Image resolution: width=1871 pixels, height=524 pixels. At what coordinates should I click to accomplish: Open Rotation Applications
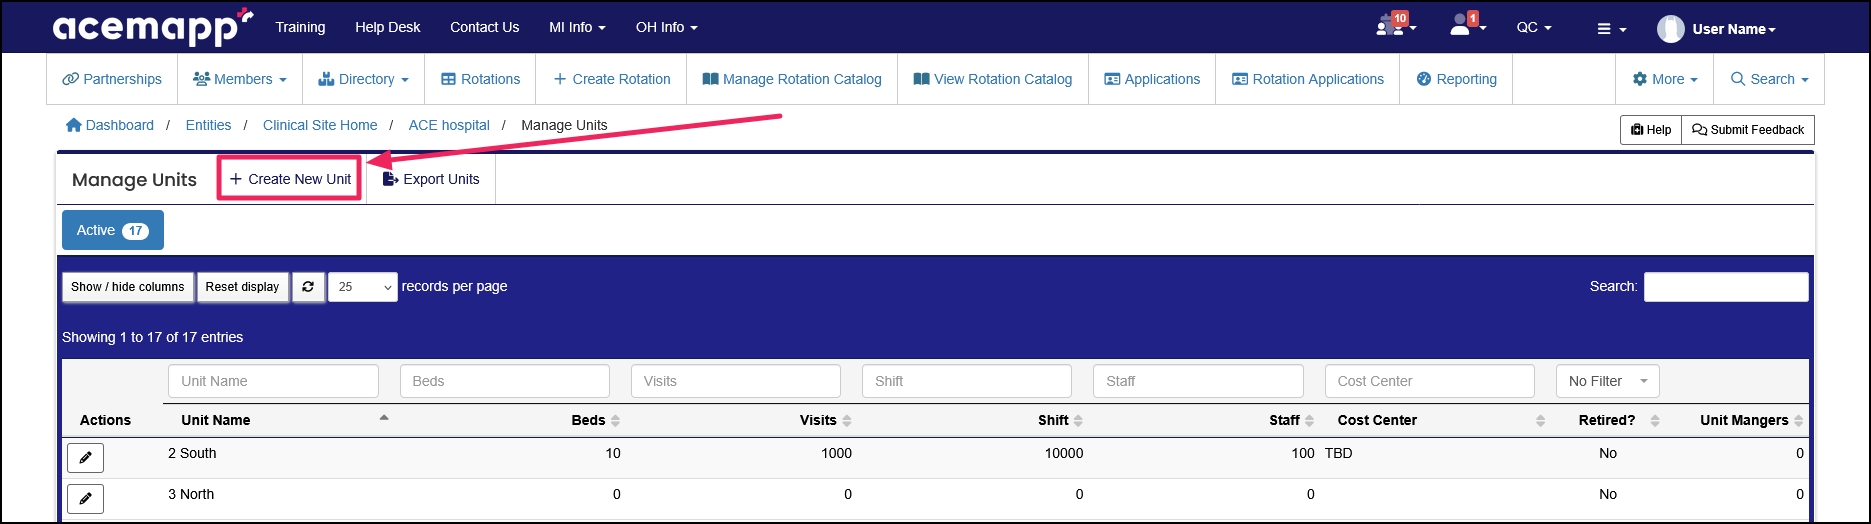[1308, 79]
